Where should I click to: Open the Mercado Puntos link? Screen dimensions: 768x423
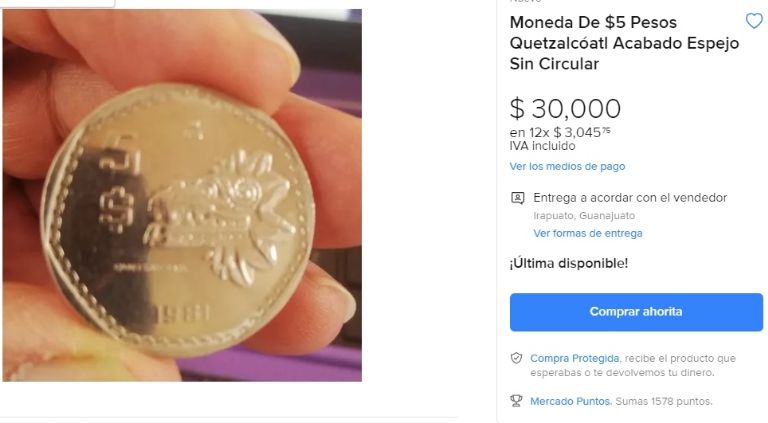pyautogui.click(x=571, y=401)
